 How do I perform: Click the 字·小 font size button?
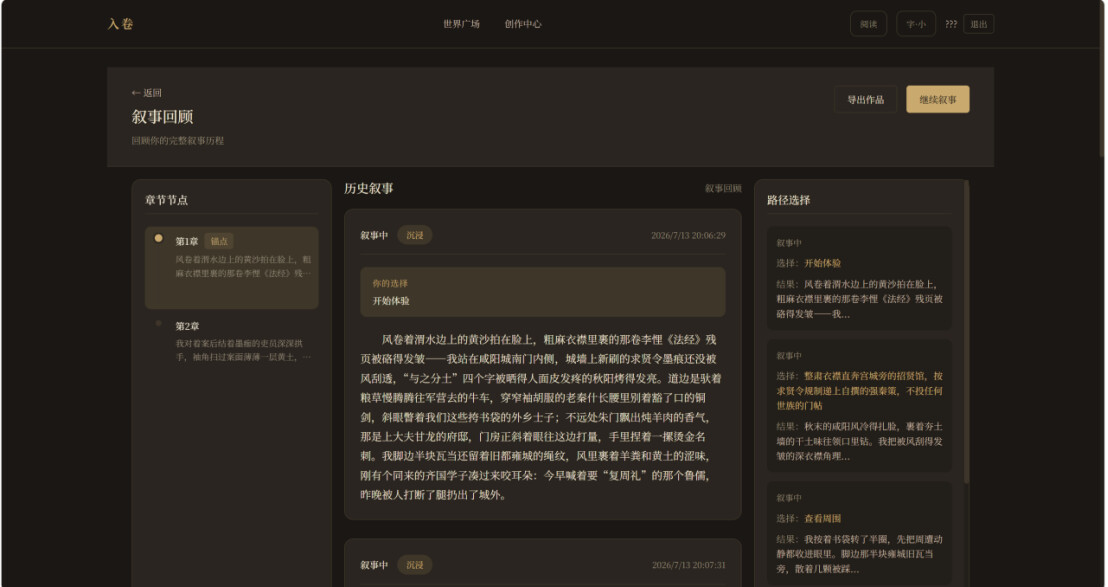[916, 24]
